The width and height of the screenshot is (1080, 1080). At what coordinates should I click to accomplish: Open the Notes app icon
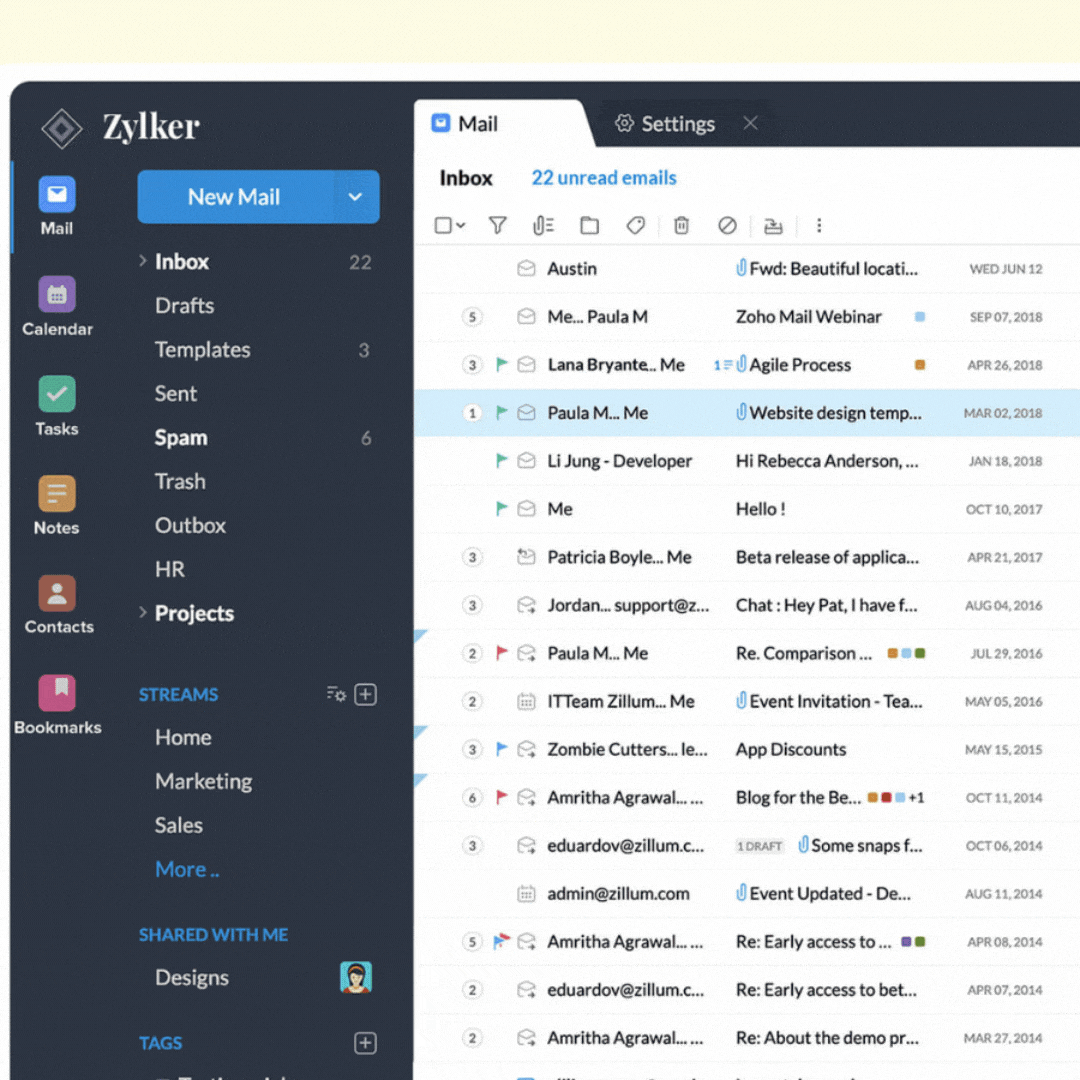tap(57, 493)
